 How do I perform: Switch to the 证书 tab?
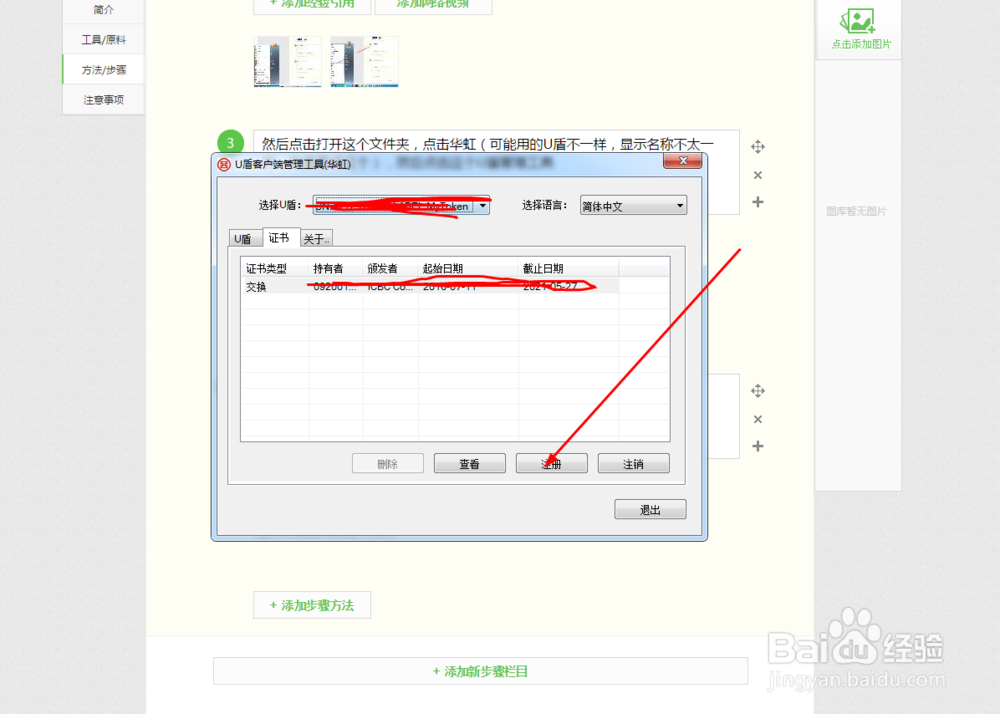[279, 237]
